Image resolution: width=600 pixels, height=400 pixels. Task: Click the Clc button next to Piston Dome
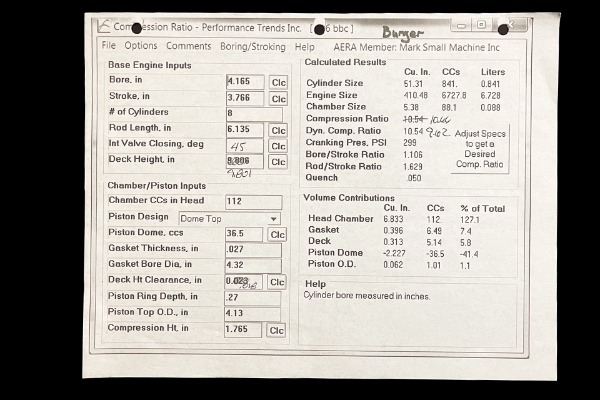coord(277,234)
